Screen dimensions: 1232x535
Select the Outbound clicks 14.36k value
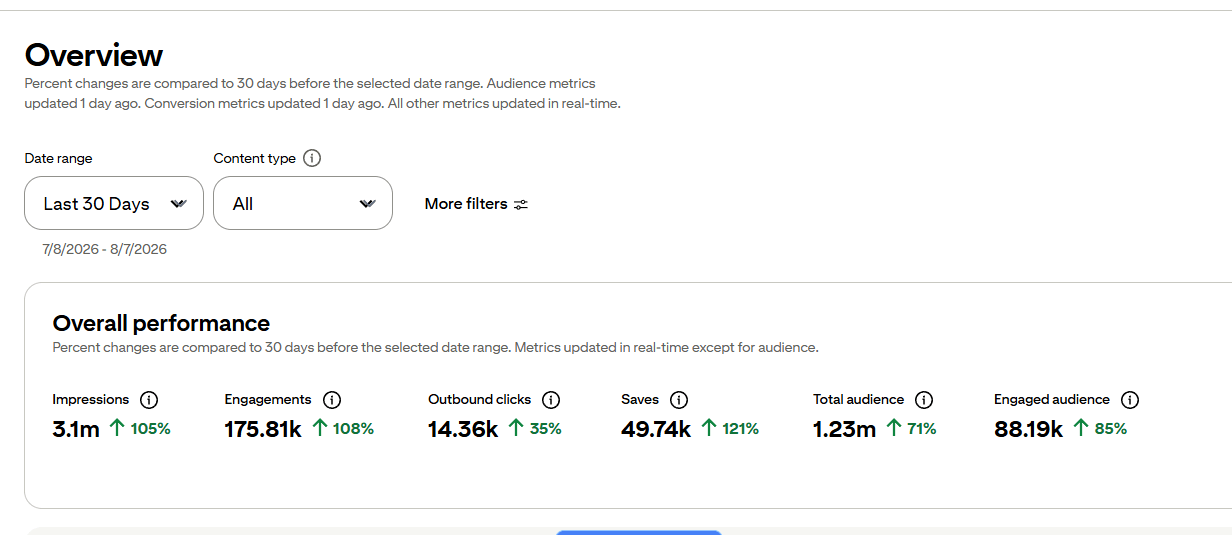pyautogui.click(x=463, y=429)
